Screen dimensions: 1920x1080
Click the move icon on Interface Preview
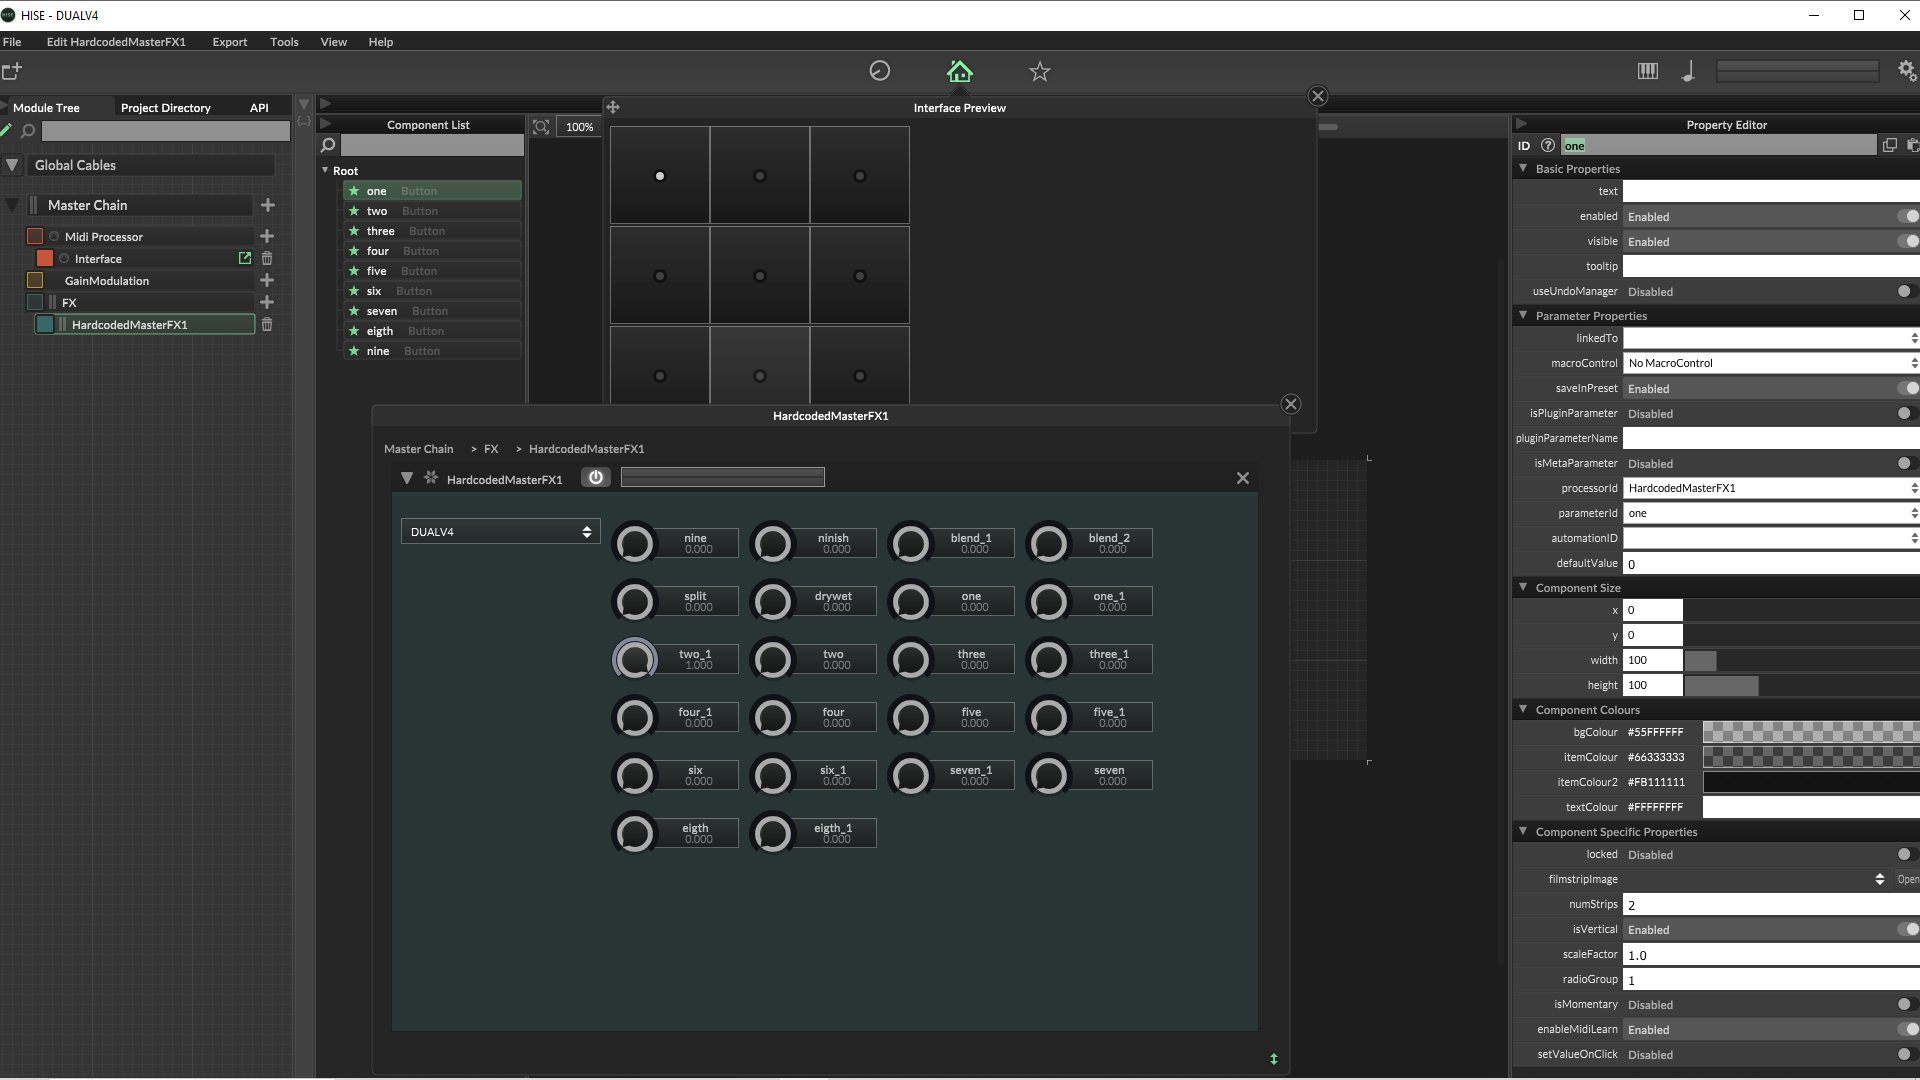click(x=613, y=107)
